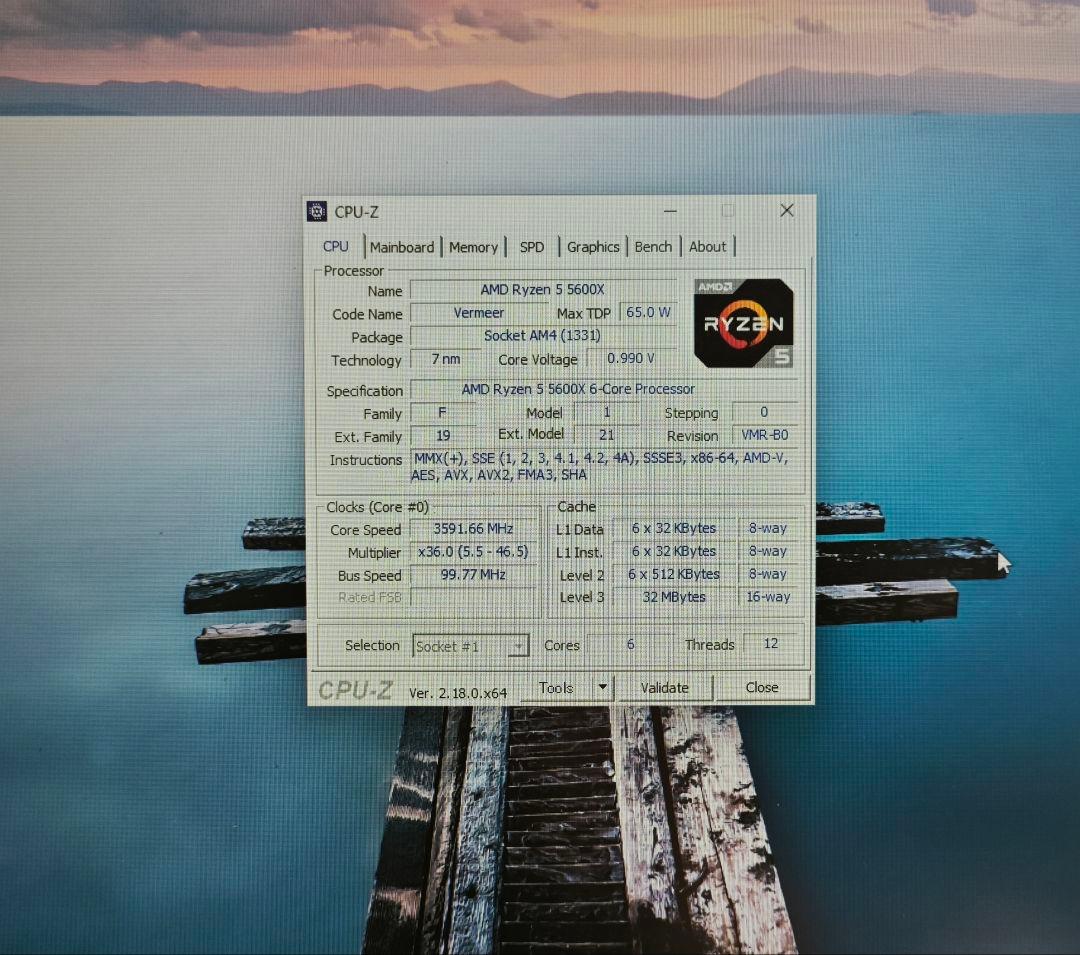The image size is (1080, 955).
Task: Click the Level 2 size 6 x 512 KBytes
Action: pos(674,574)
